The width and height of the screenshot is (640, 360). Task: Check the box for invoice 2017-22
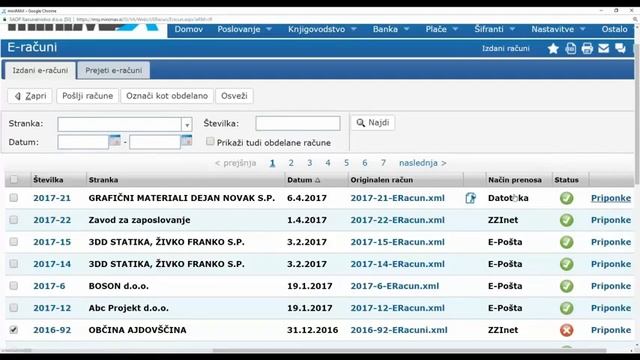(14, 220)
